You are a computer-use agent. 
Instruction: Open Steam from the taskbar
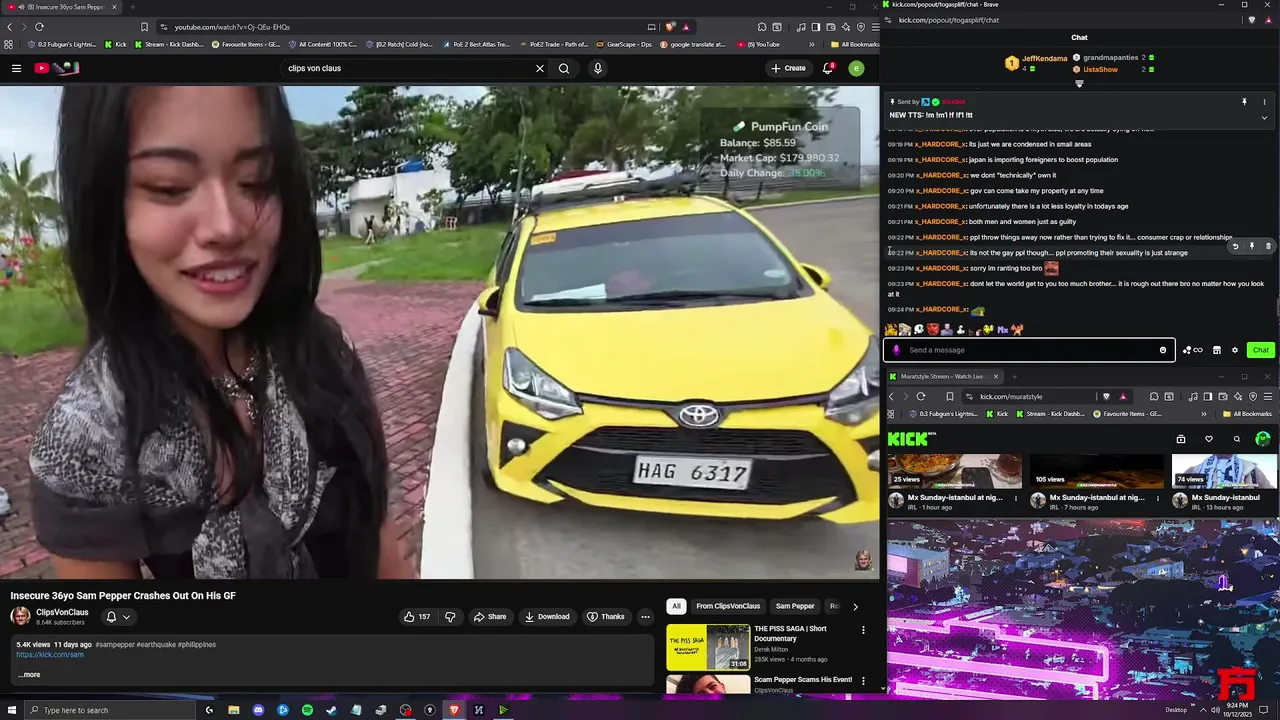(331, 710)
